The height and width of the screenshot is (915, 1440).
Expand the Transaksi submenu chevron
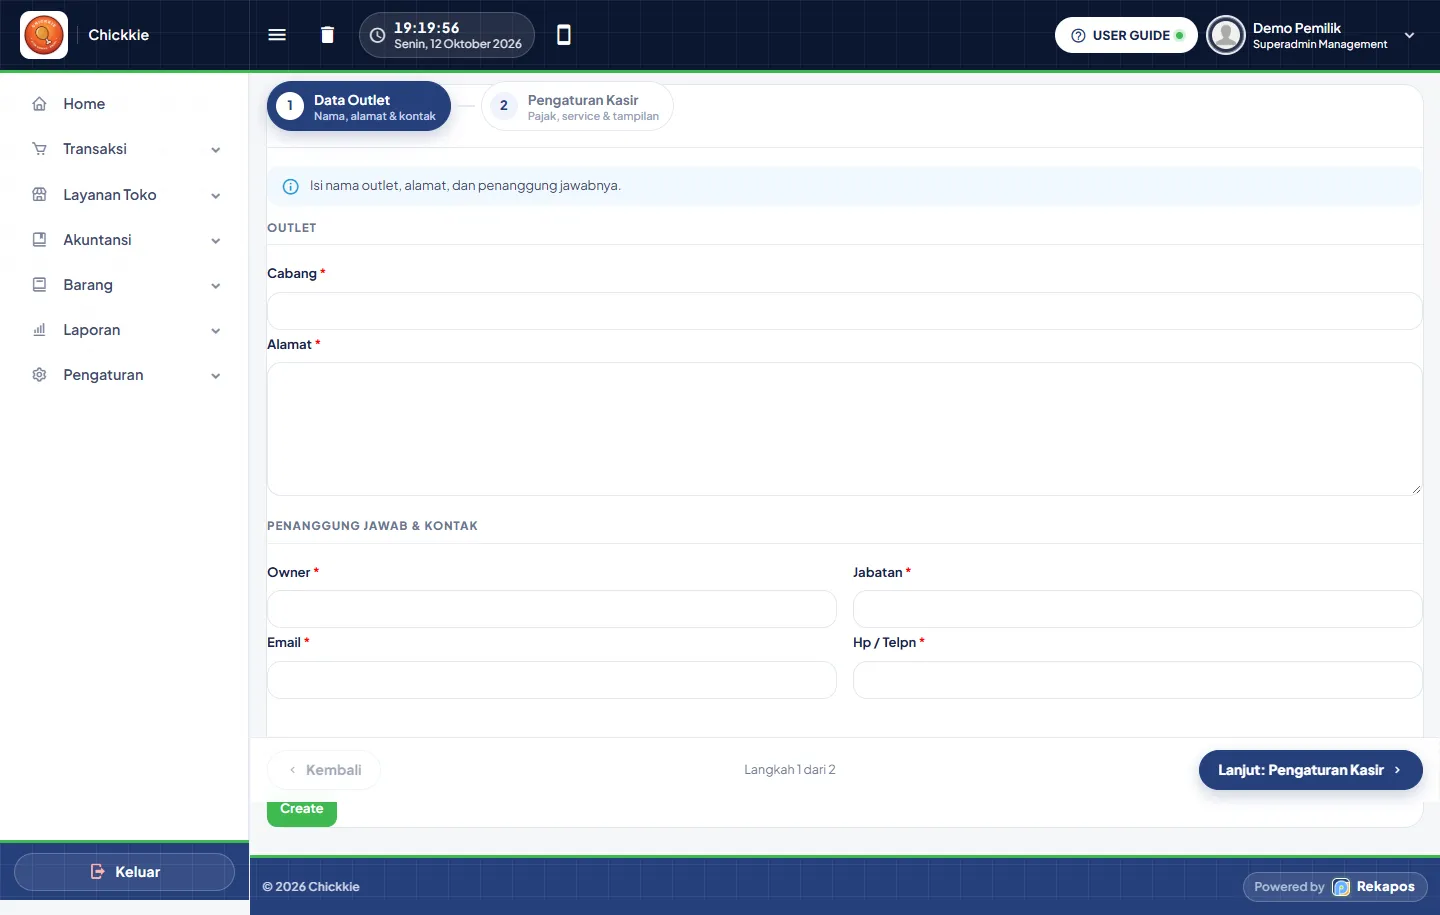pos(216,150)
